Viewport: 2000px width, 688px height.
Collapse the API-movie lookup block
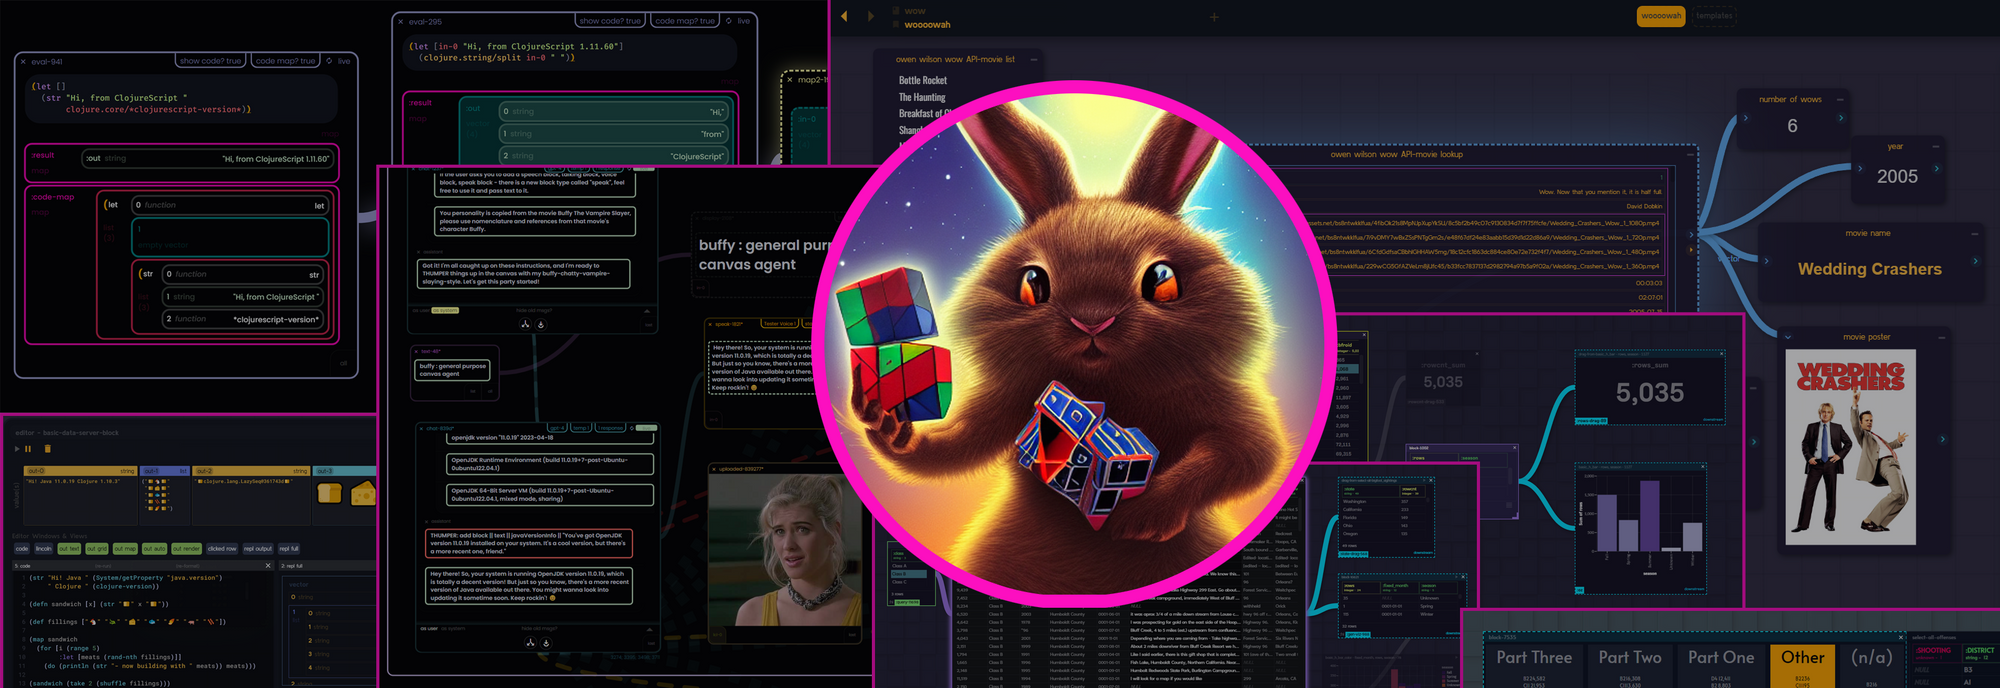pos(1691,155)
